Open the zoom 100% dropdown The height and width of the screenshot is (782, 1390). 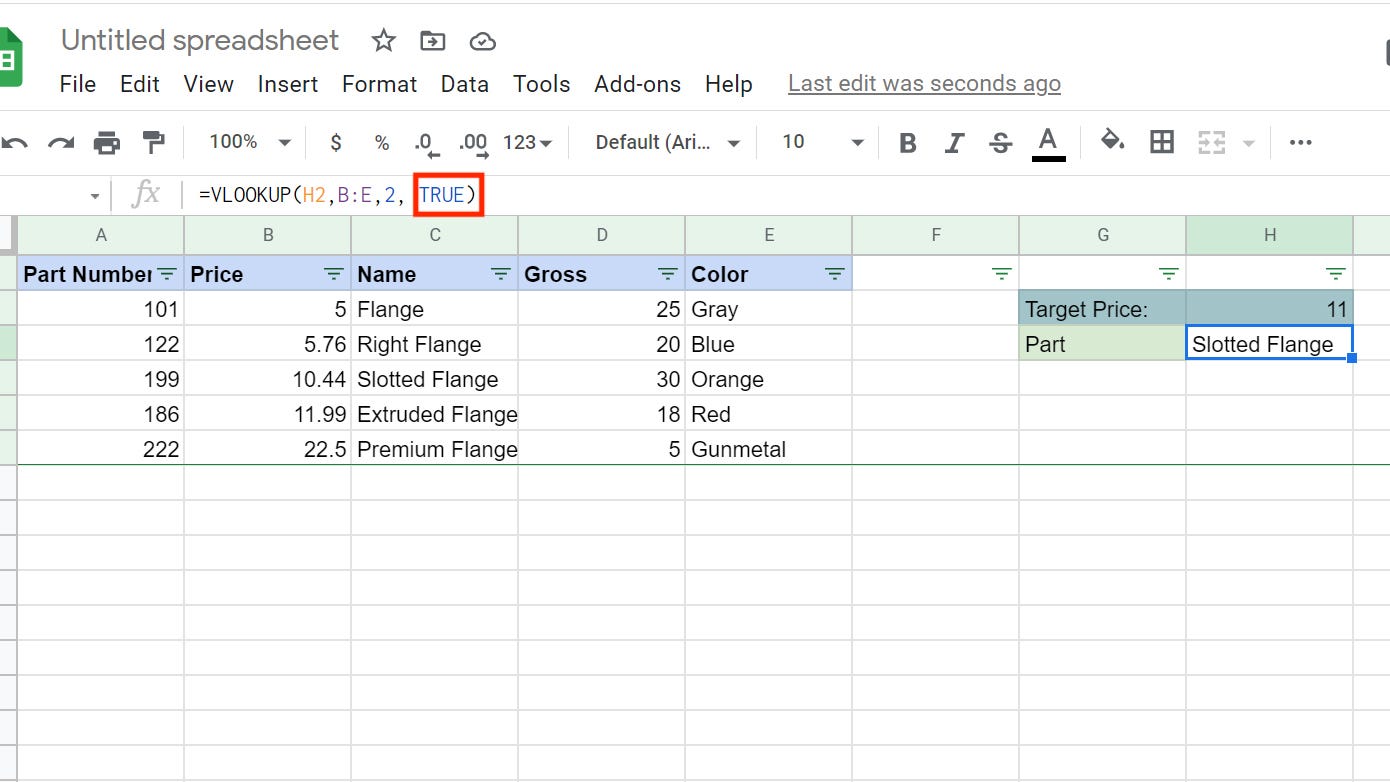tap(249, 143)
